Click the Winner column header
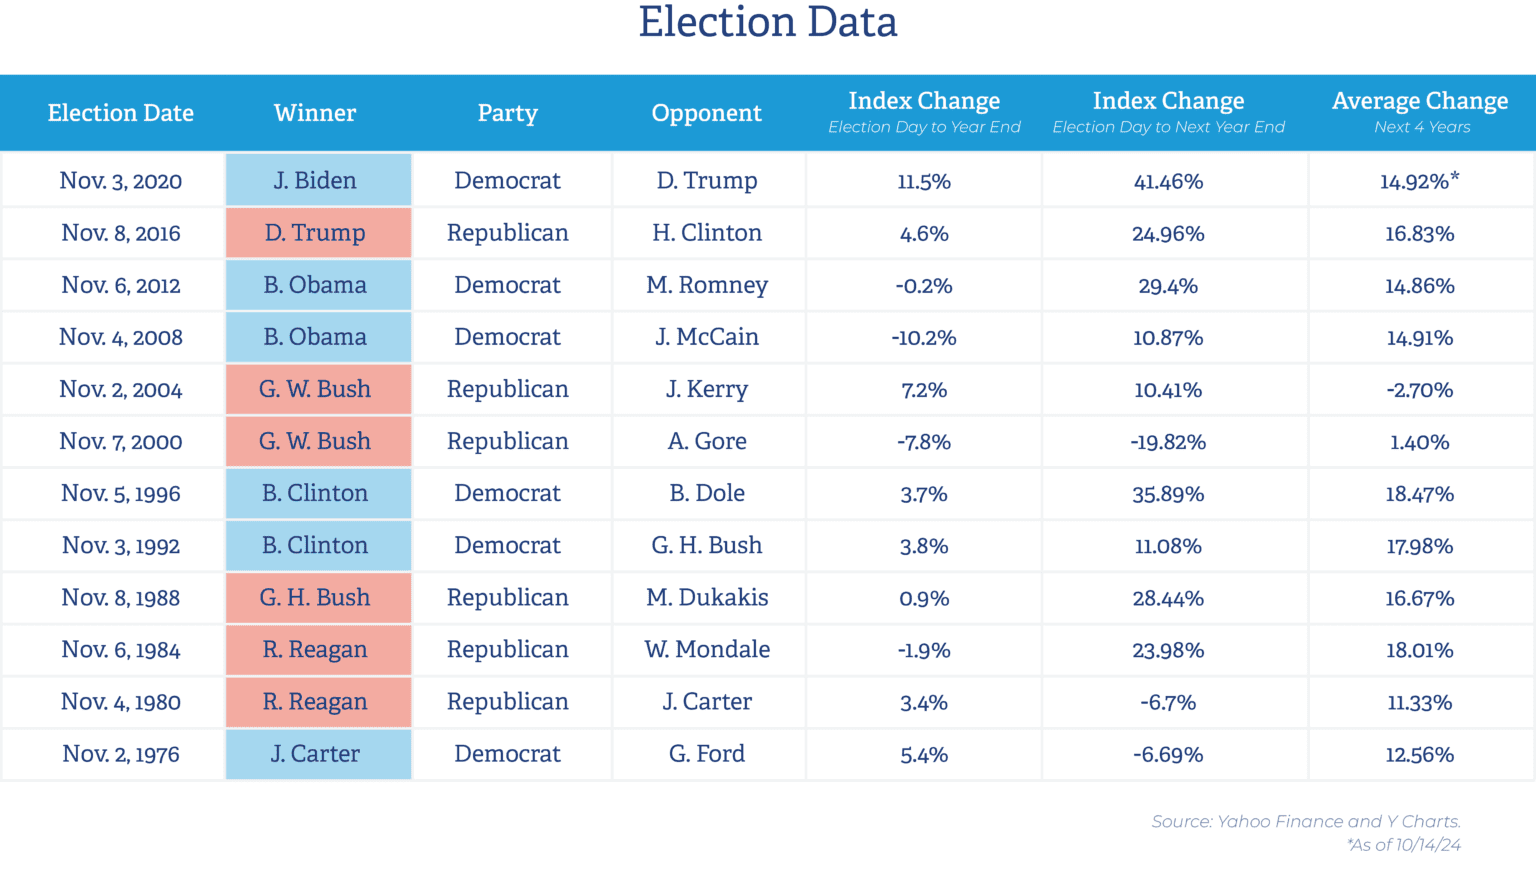 315,113
